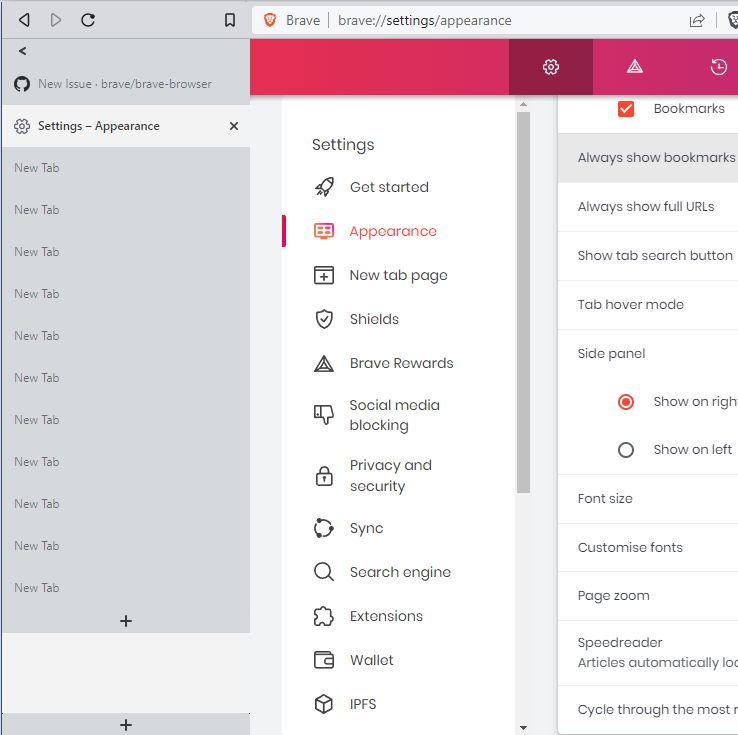Click the cube icon beside IPFS
The width and height of the screenshot is (738, 735).
[324, 704]
